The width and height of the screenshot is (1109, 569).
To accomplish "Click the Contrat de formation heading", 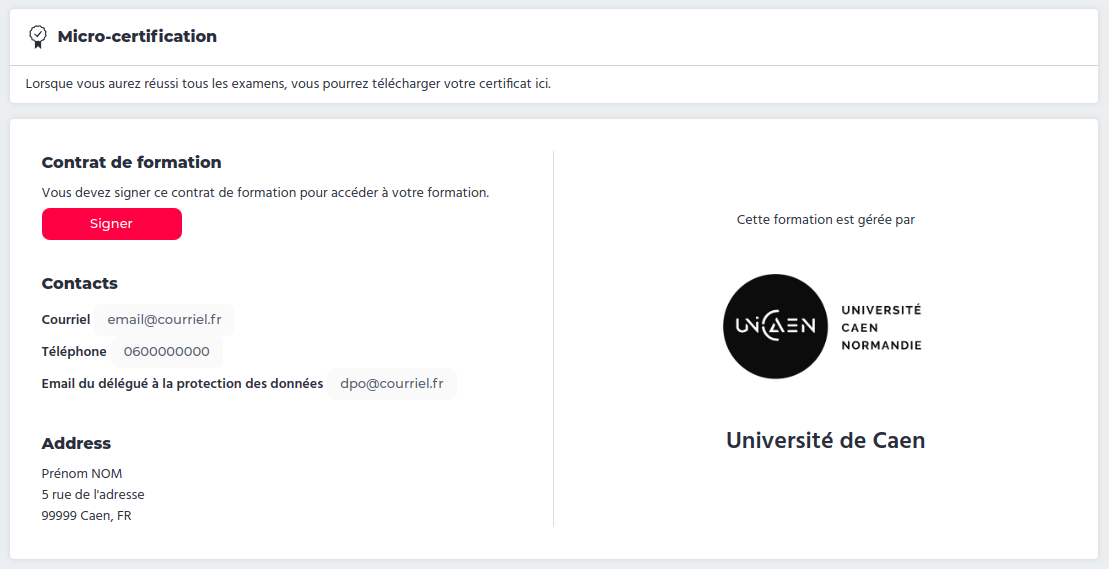I will (132, 163).
